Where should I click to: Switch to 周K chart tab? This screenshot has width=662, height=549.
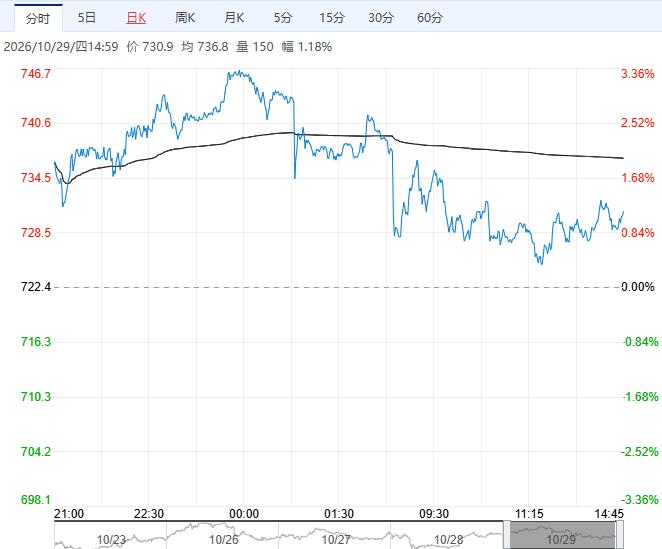[185, 18]
